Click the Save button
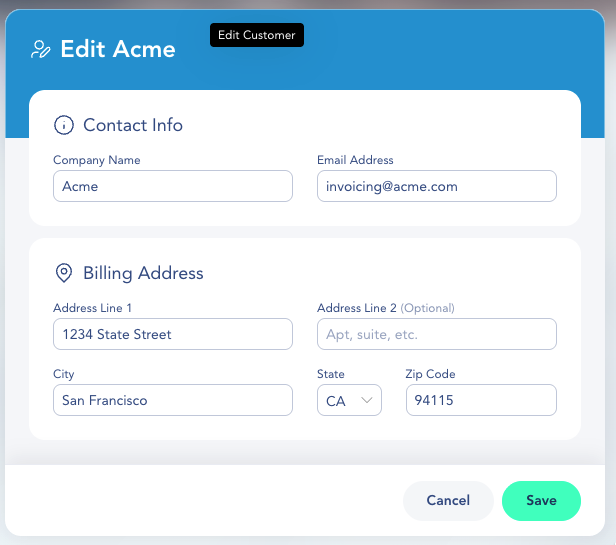Viewport: 616px width, 545px height. coord(541,500)
